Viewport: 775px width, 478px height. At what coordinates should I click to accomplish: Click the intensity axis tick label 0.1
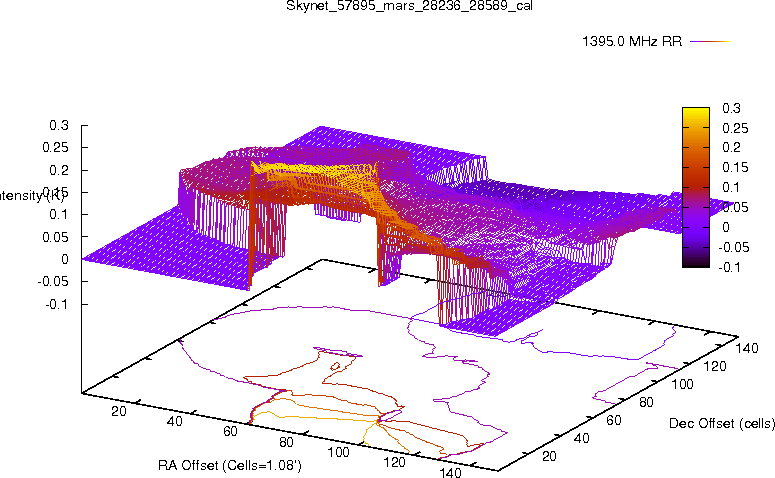pos(59,215)
